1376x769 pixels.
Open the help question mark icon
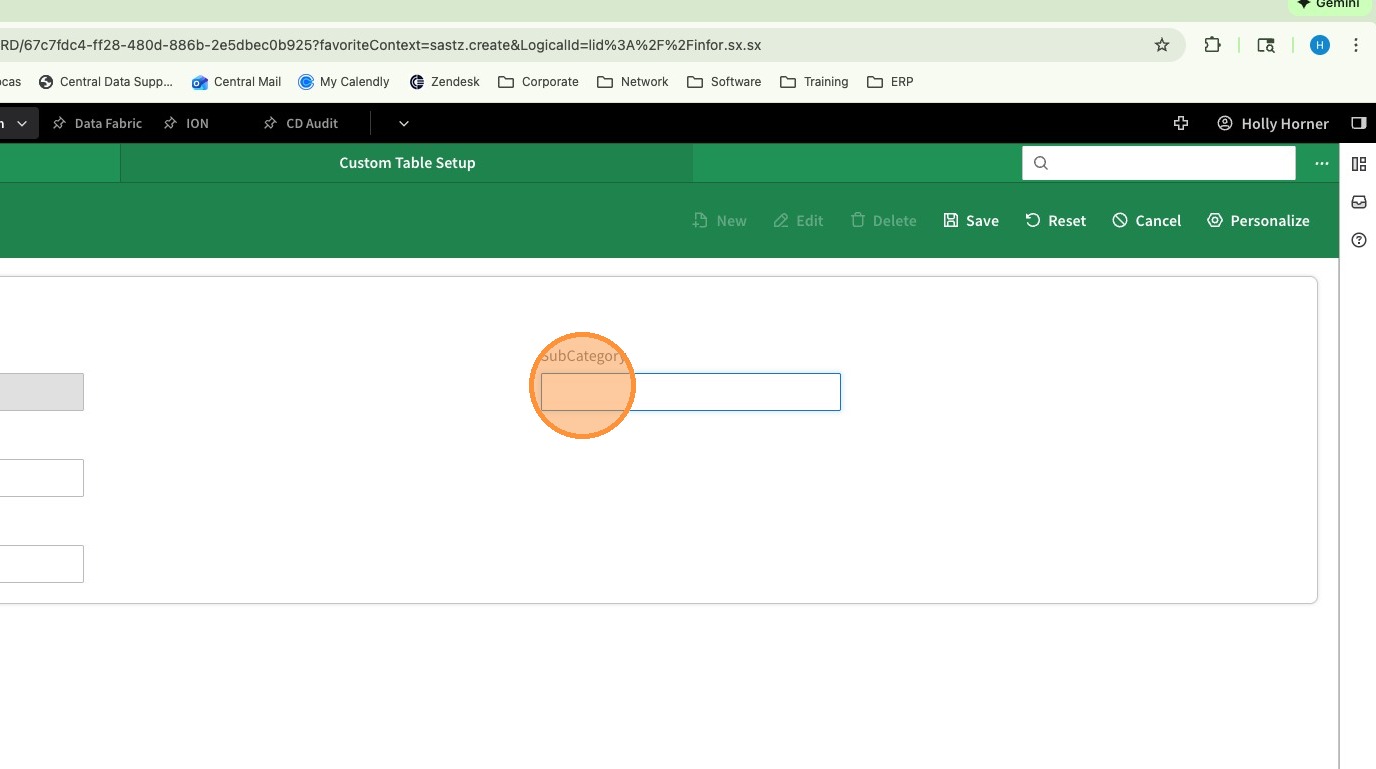pos(1358,240)
